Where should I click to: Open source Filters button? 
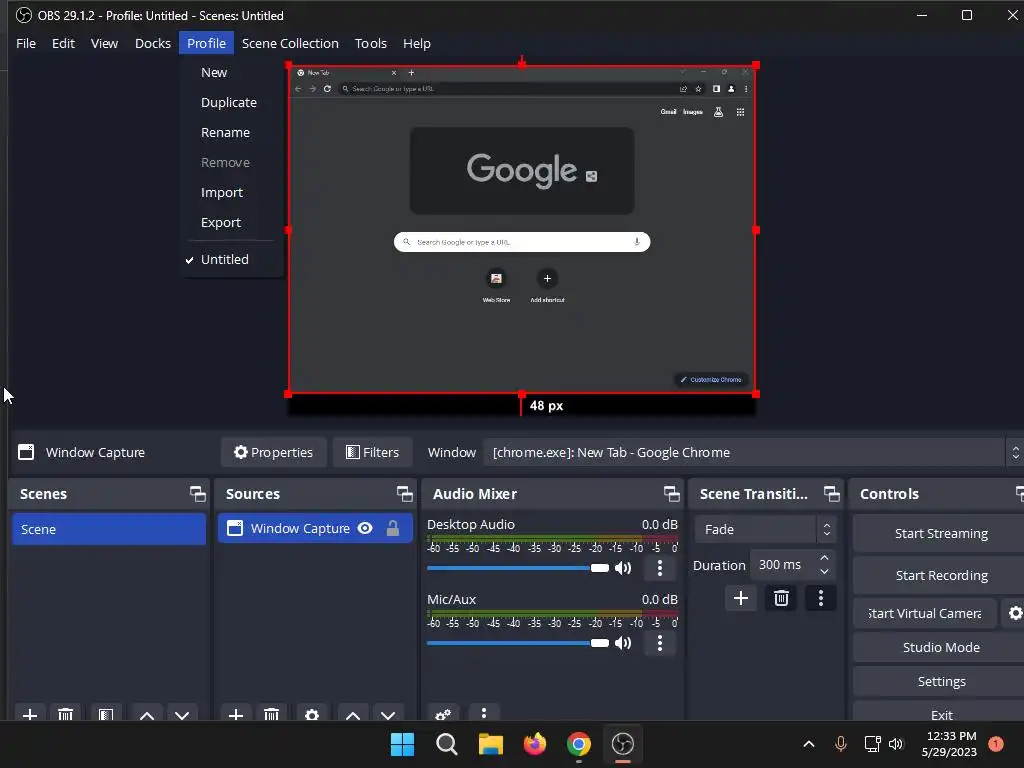[372, 453]
